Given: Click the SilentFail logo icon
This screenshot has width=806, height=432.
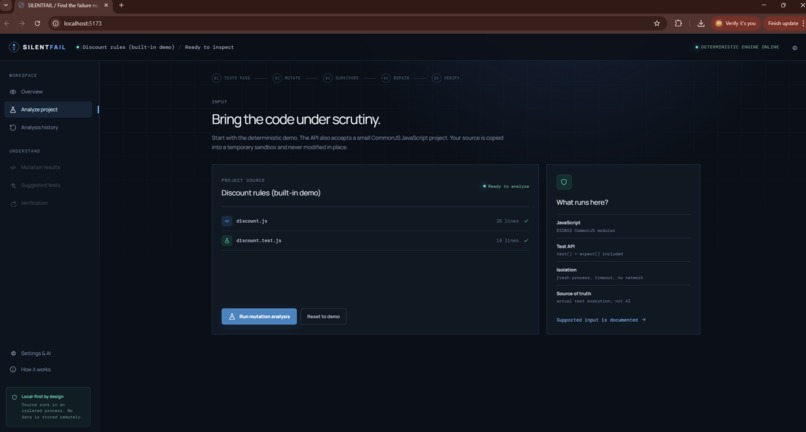Looking at the screenshot, I should pyautogui.click(x=14, y=47).
